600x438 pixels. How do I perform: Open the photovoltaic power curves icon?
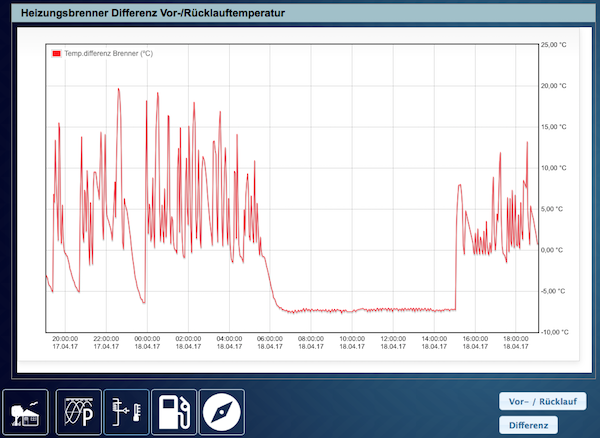click(79, 412)
